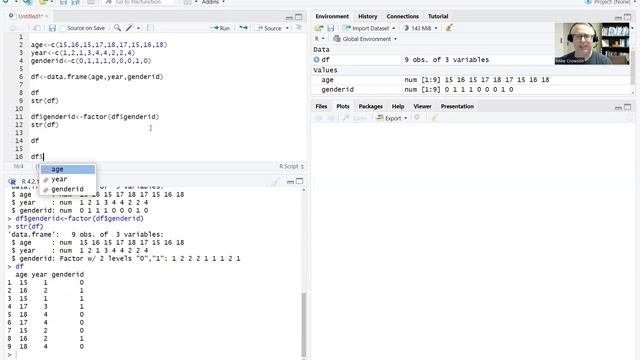Previous plot arrow in Plots pane
The image size is (640, 360).
[x=319, y=118]
